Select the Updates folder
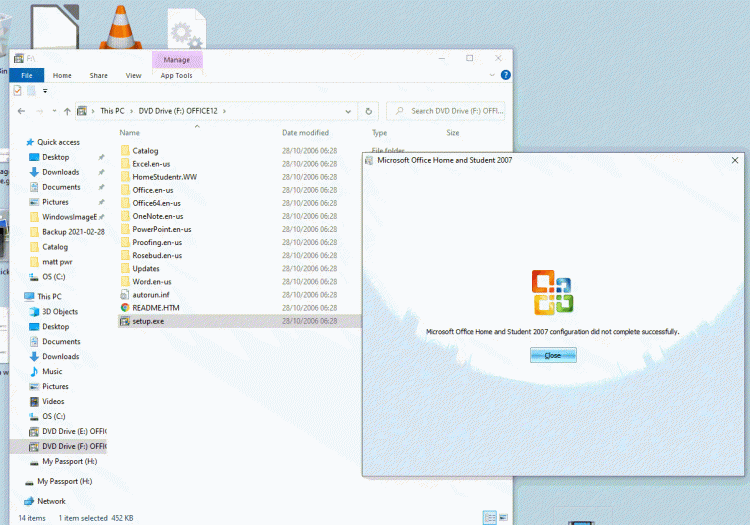 pyautogui.click(x=146, y=268)
